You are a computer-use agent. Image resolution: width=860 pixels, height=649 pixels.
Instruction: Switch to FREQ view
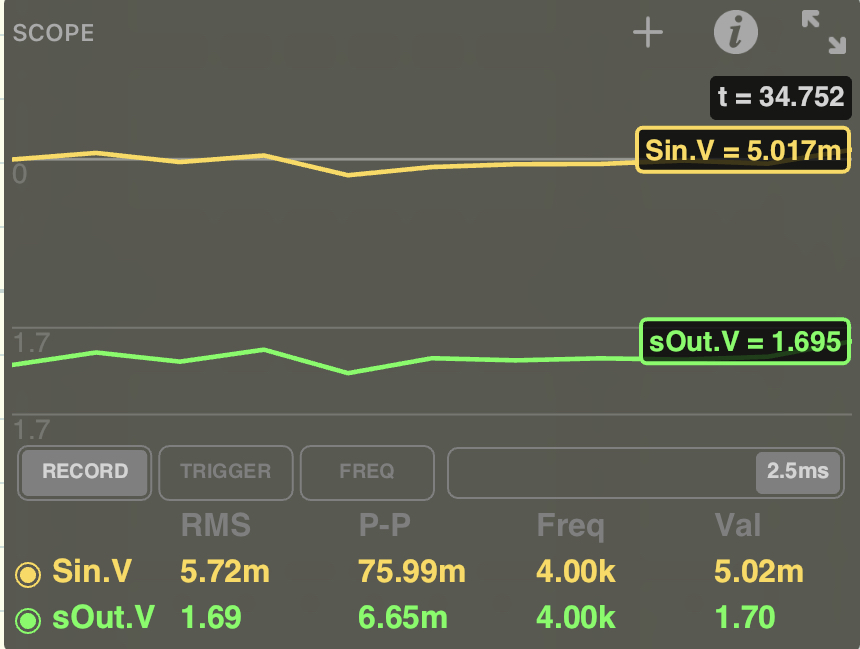click(x=367, y=471)
